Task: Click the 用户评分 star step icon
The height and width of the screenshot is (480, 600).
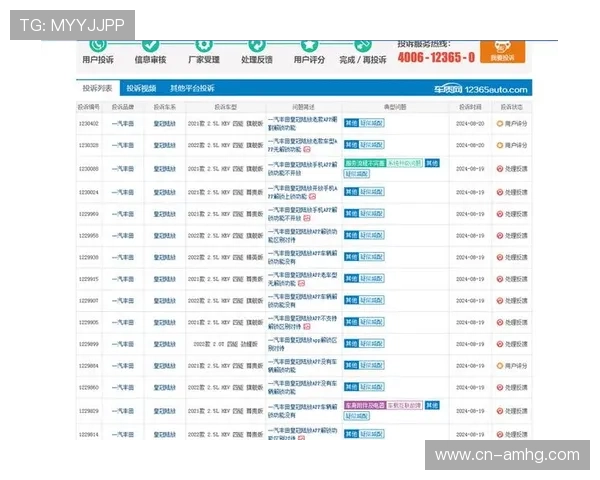Action: [309, 45]
